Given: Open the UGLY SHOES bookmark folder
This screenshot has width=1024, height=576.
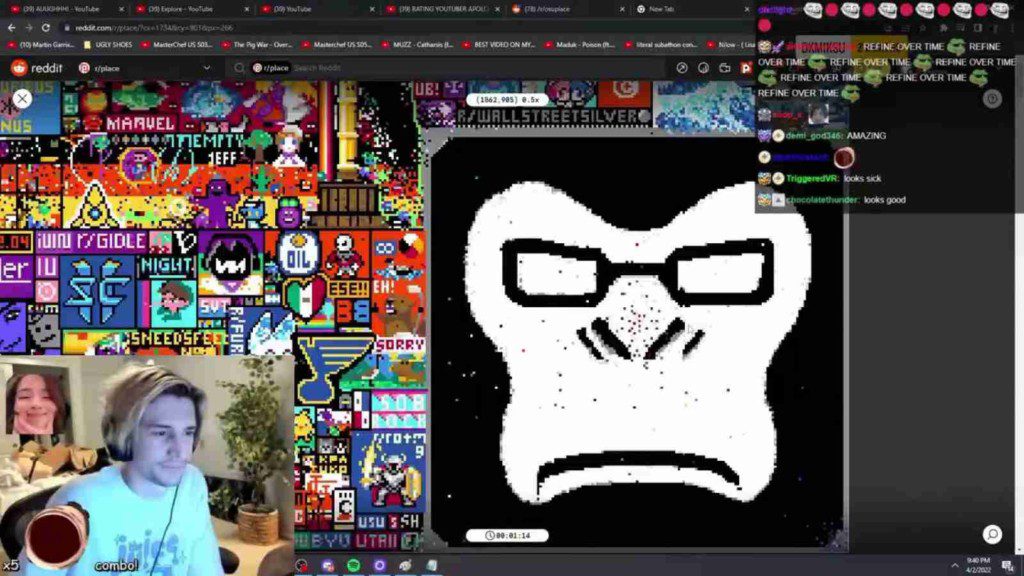Looking at the screenshot, I should pos(108,44).
